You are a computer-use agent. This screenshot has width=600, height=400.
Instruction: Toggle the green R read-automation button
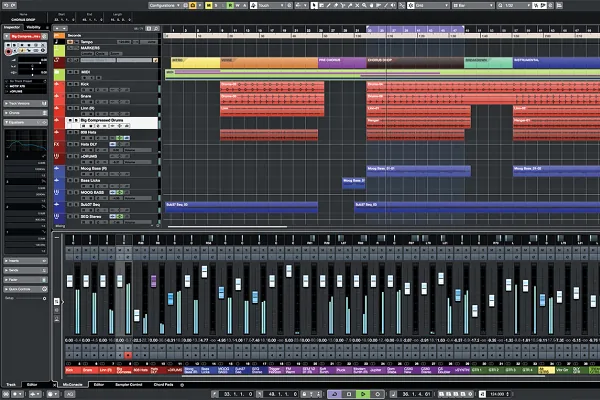coord(230,5)
